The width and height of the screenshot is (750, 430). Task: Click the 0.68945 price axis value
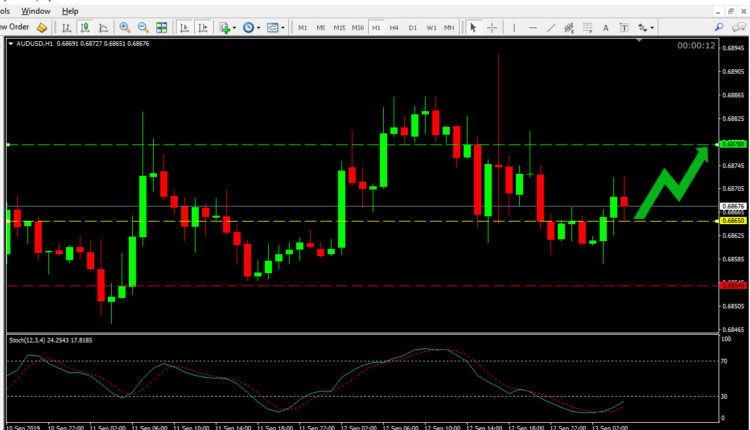[x=733, y=48]
